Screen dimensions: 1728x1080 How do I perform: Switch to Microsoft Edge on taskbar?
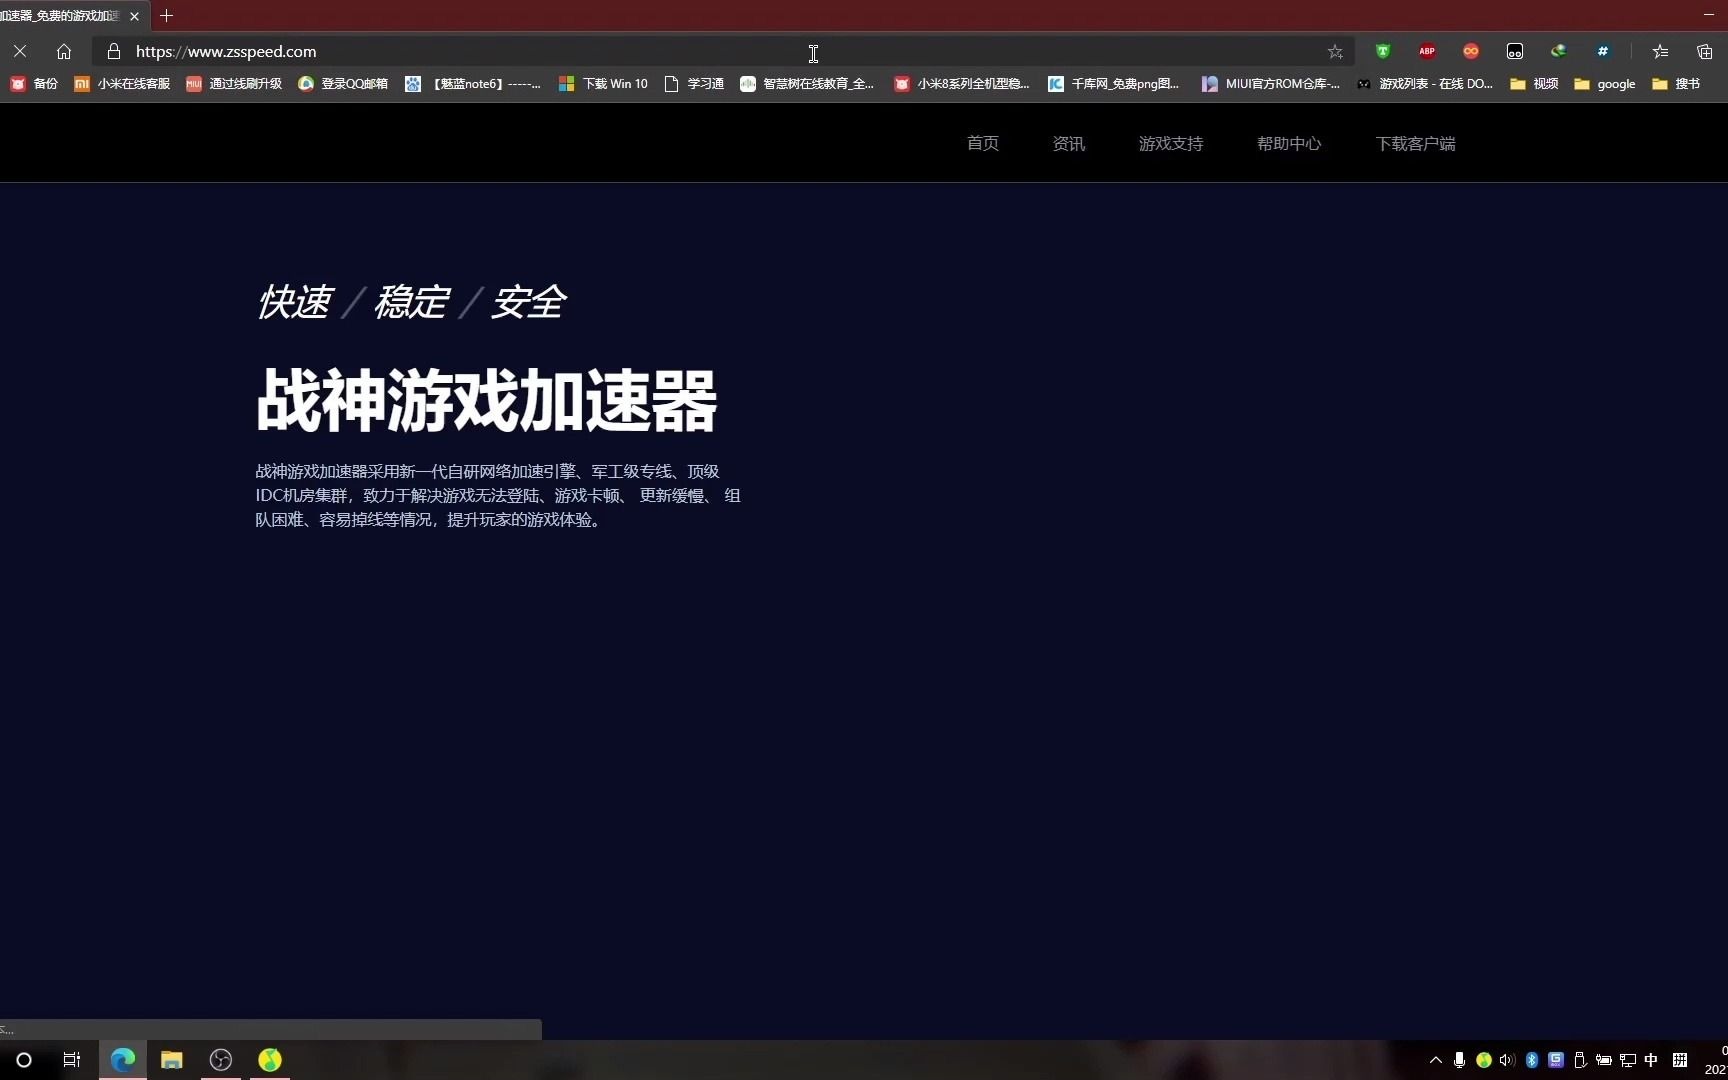123,1060
